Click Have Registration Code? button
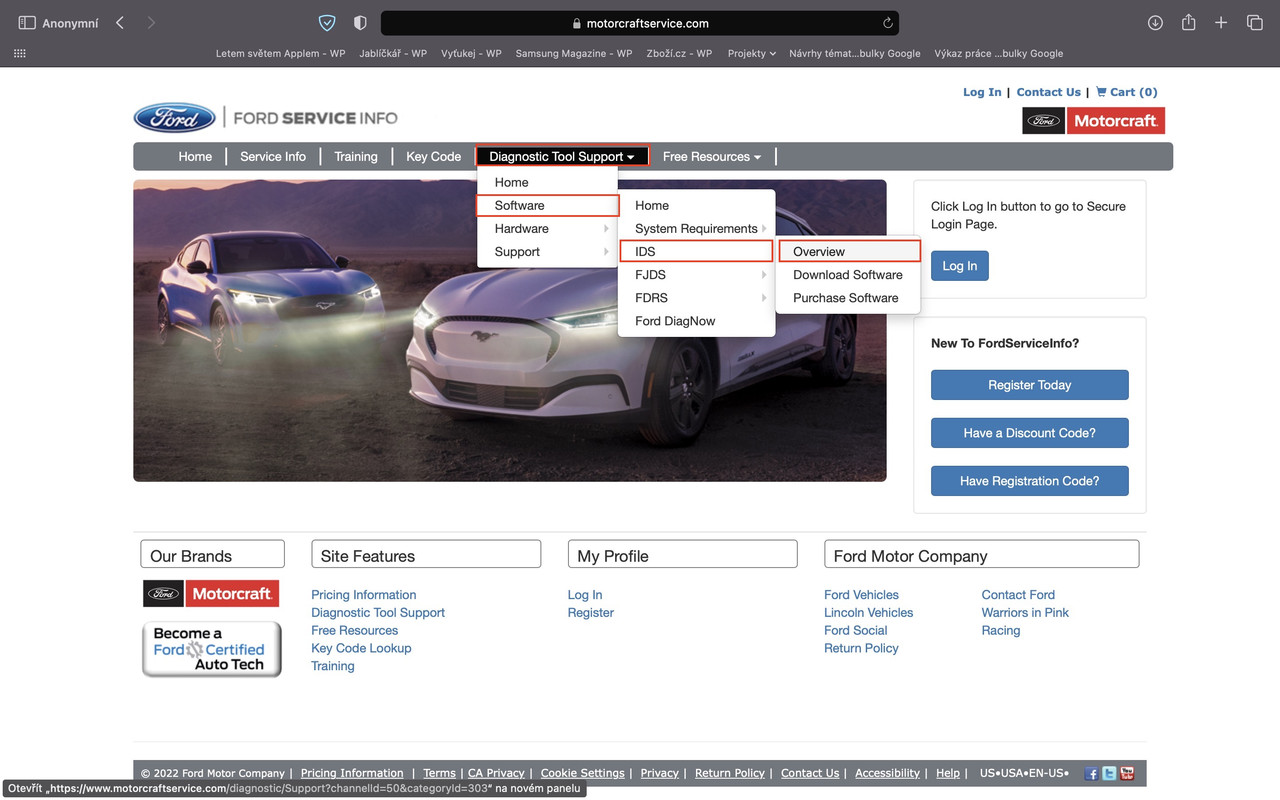 coord(1030,481)
